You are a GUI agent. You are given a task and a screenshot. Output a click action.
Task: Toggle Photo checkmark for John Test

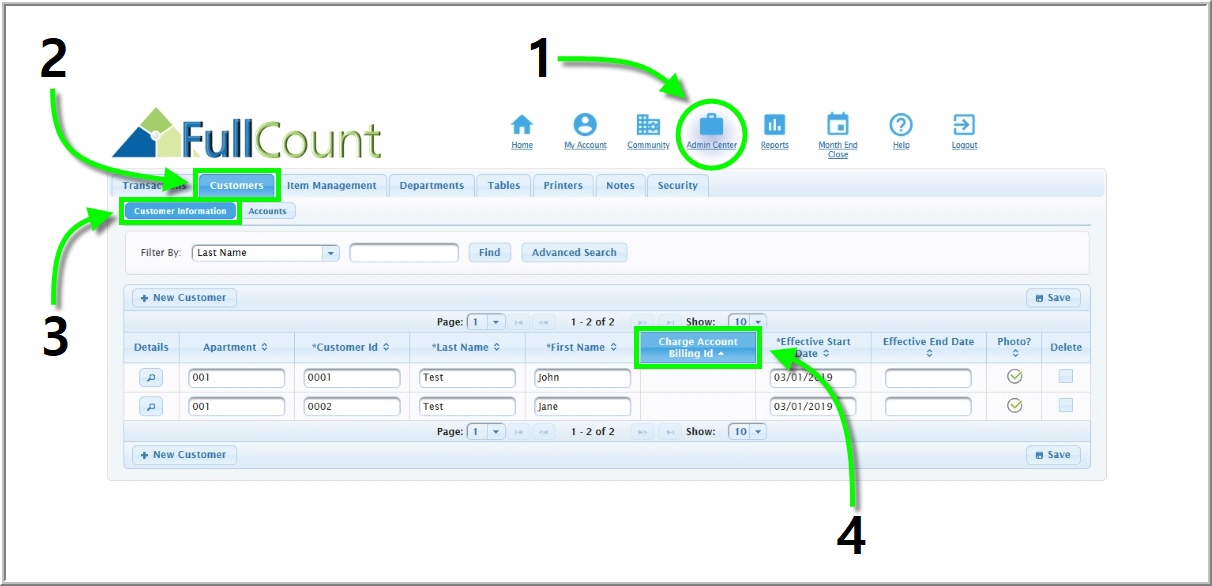tap(1014, 377)
